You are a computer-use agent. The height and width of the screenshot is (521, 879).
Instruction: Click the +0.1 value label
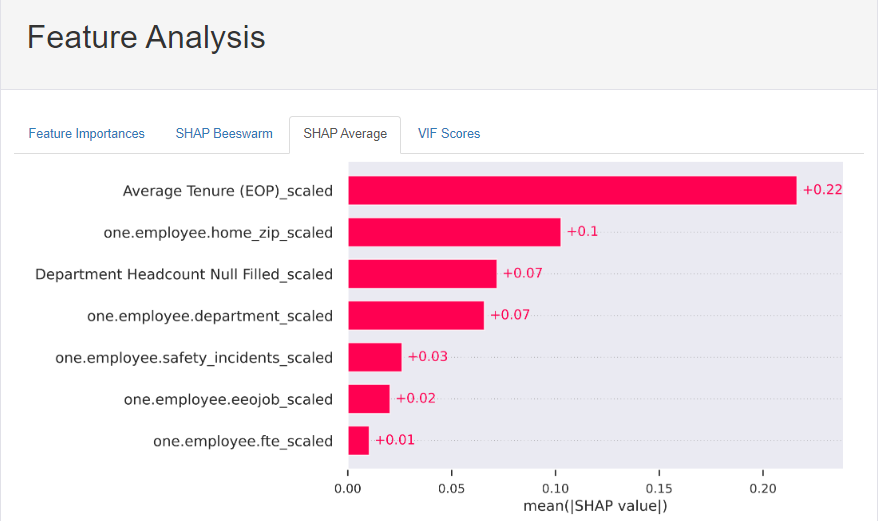[582, 232]
